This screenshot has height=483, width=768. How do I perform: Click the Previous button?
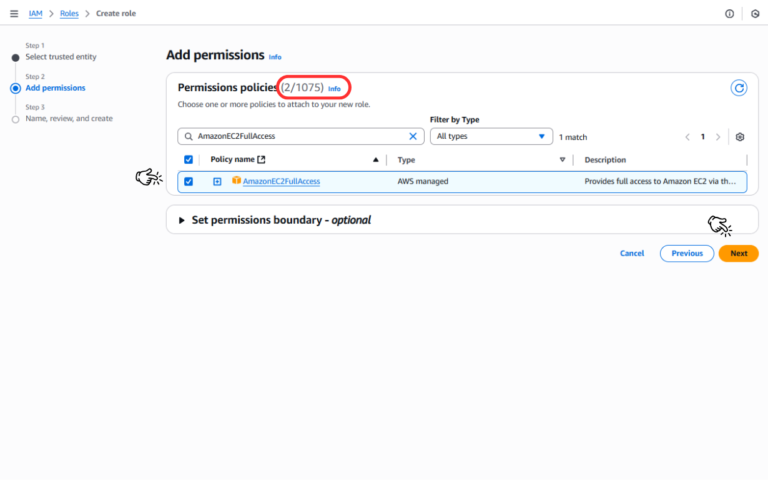point(686,253)
